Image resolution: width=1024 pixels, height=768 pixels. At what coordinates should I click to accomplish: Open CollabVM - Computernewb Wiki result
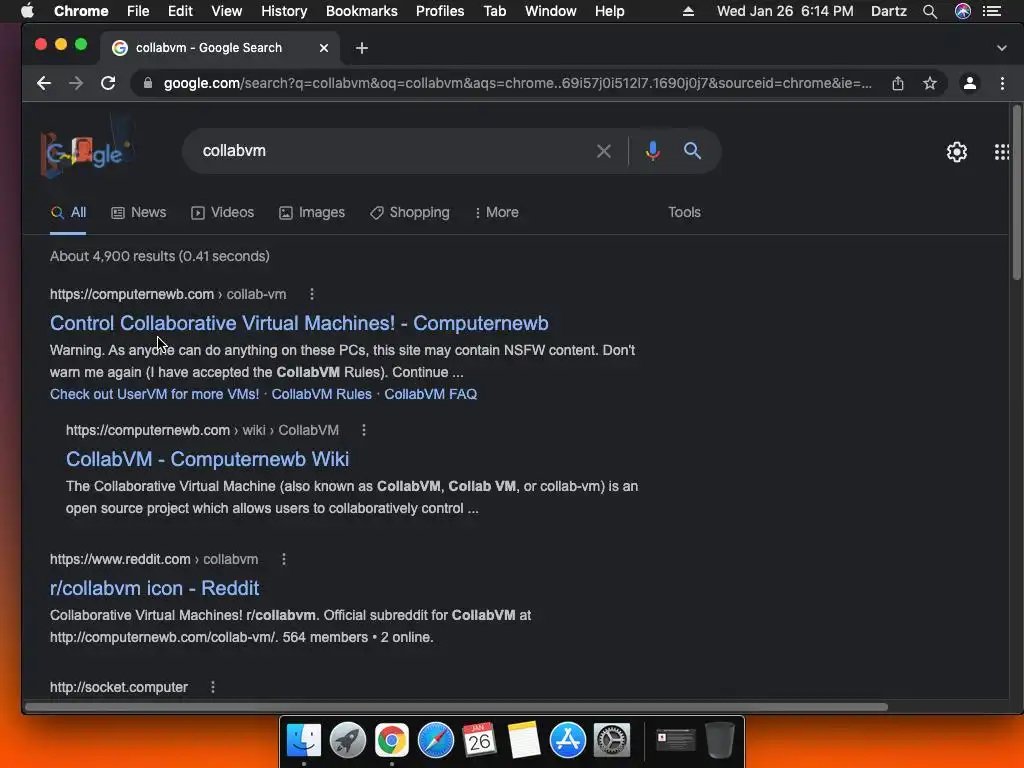[208, 459]
